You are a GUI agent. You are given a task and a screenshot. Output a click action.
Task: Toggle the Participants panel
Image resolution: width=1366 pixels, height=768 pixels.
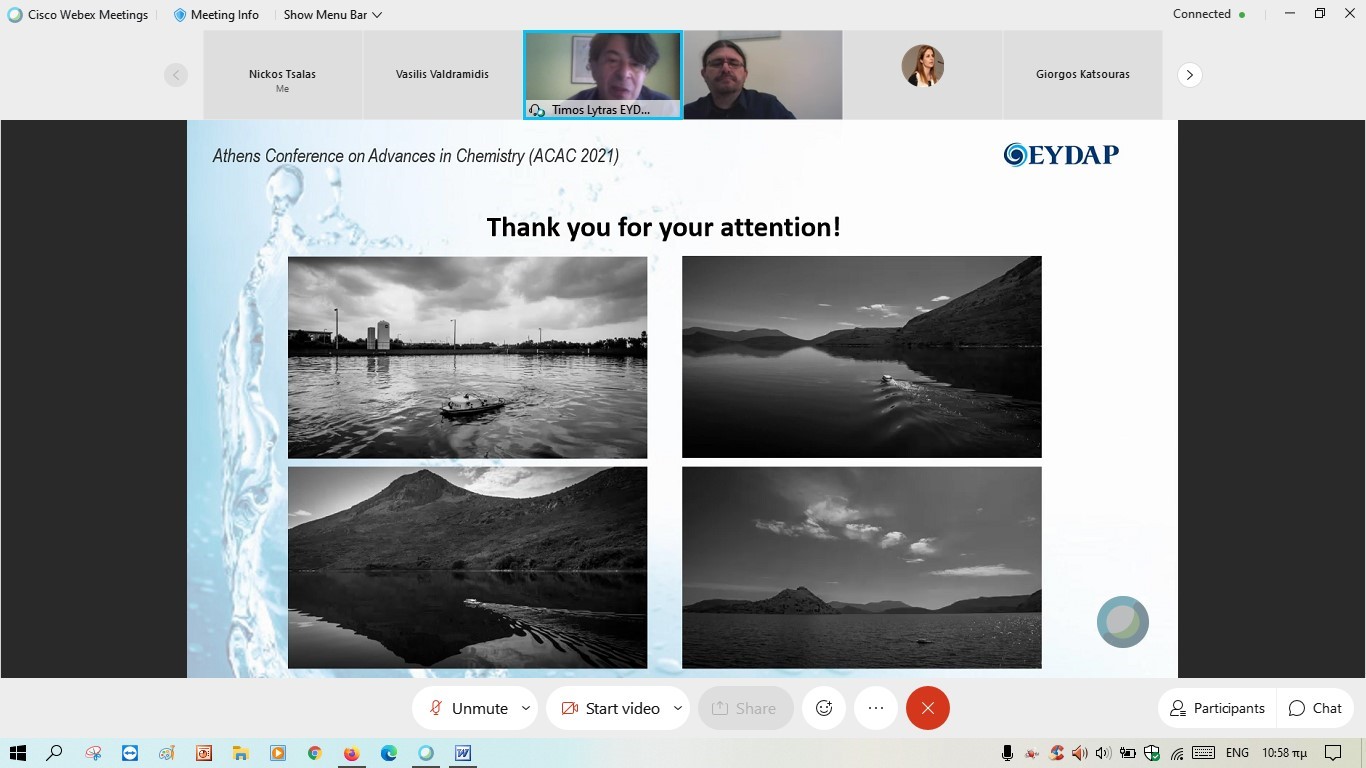(1217, 708)
